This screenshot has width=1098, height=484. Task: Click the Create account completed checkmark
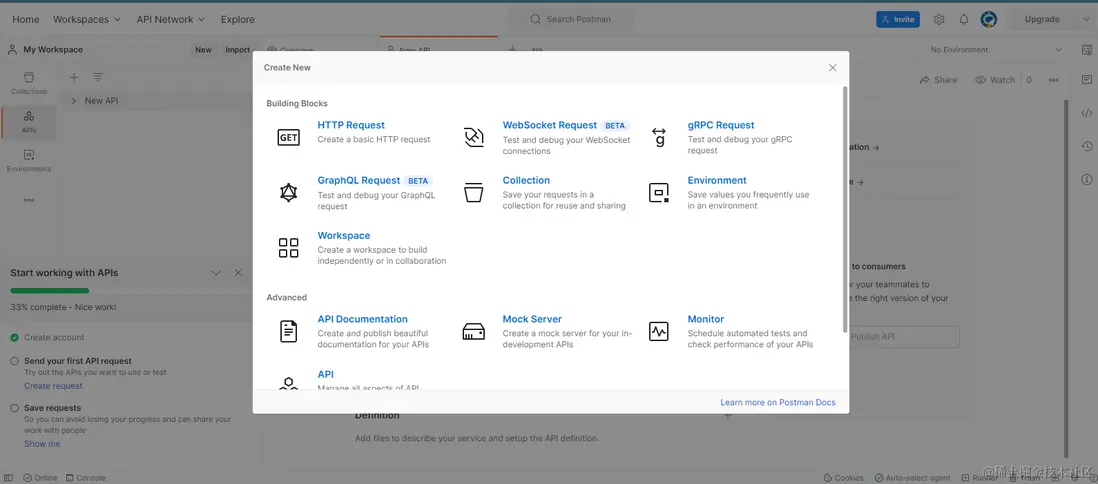pyautogui.click(x=14, y=338)
